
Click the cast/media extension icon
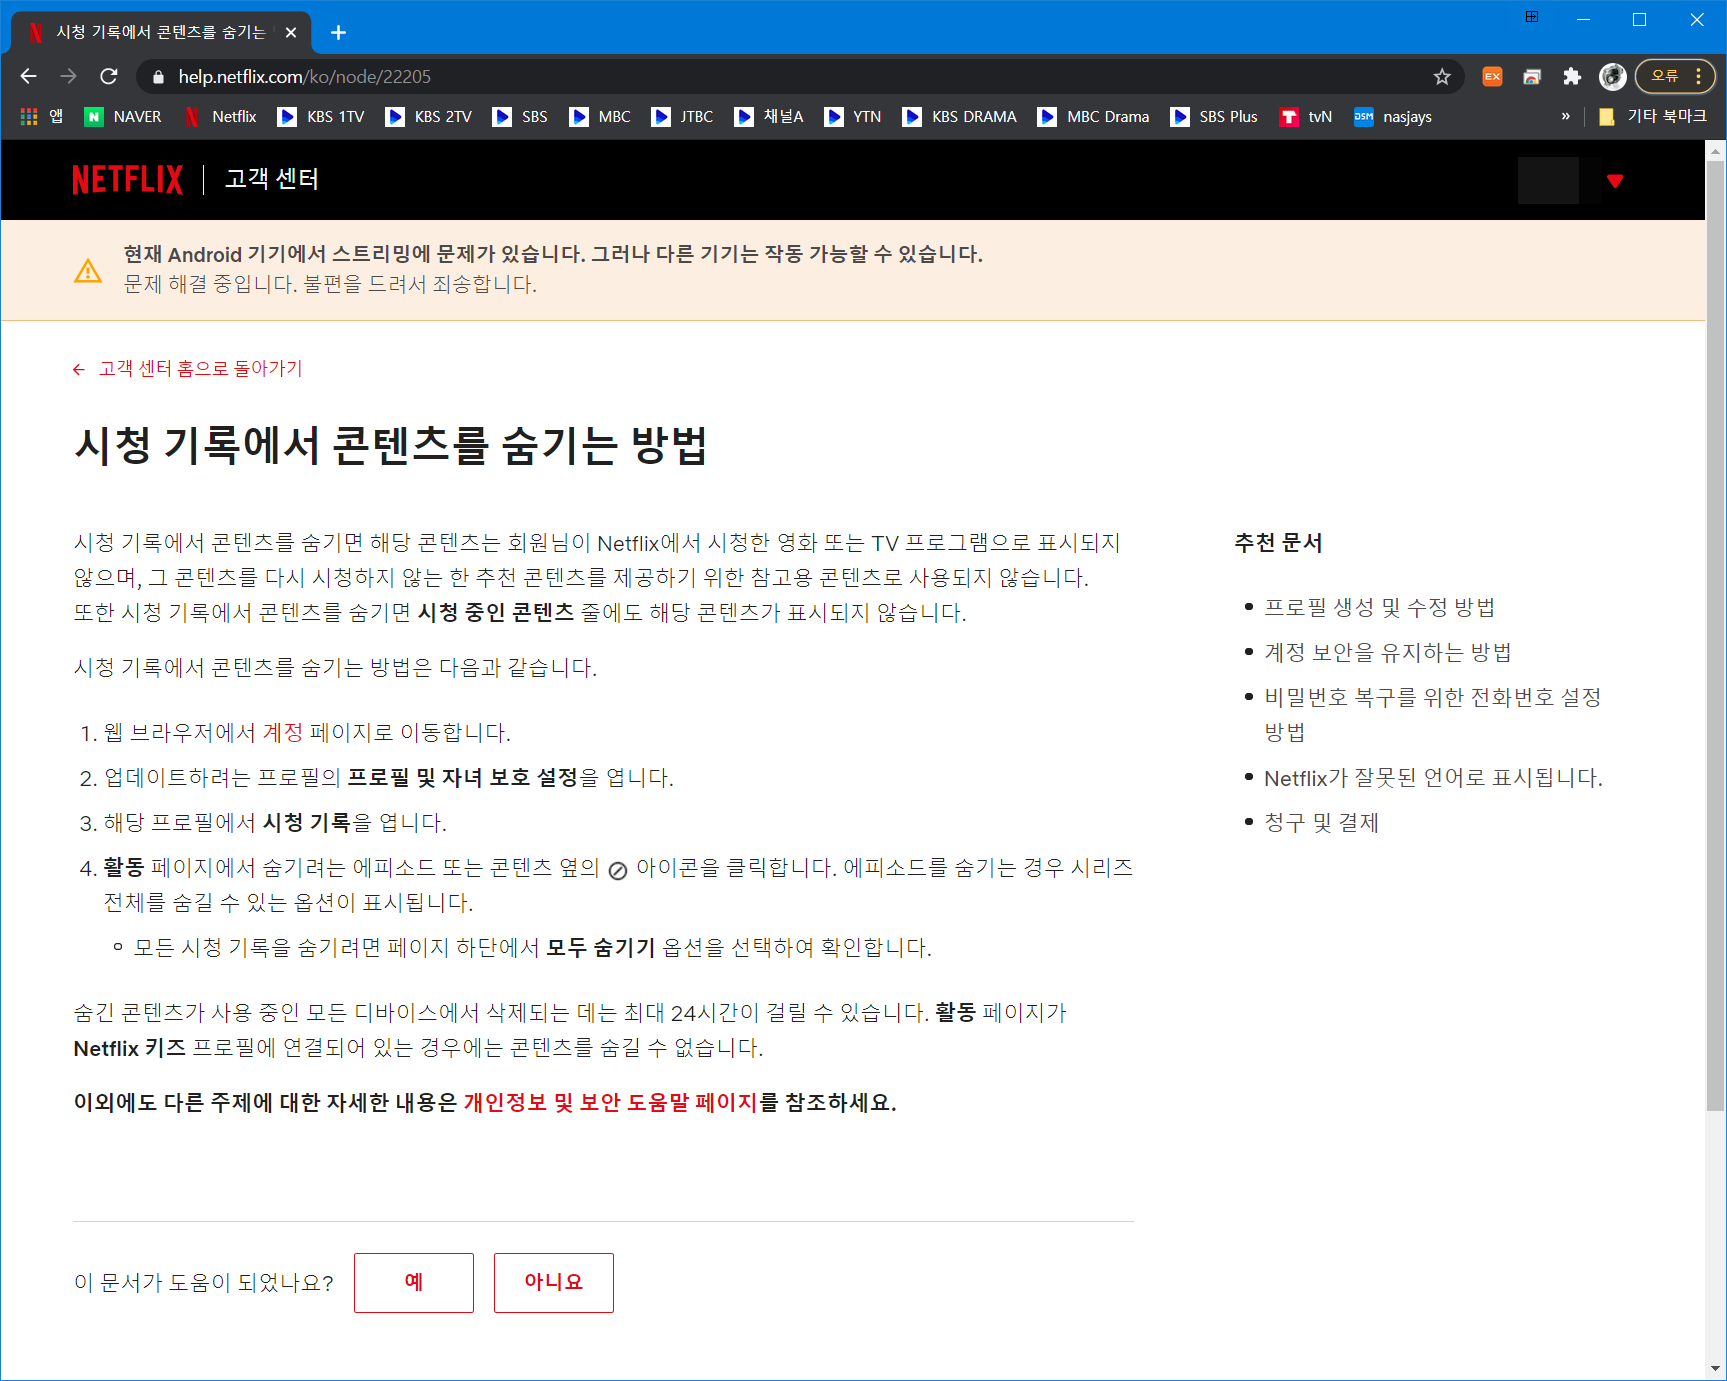point(1532,76)
